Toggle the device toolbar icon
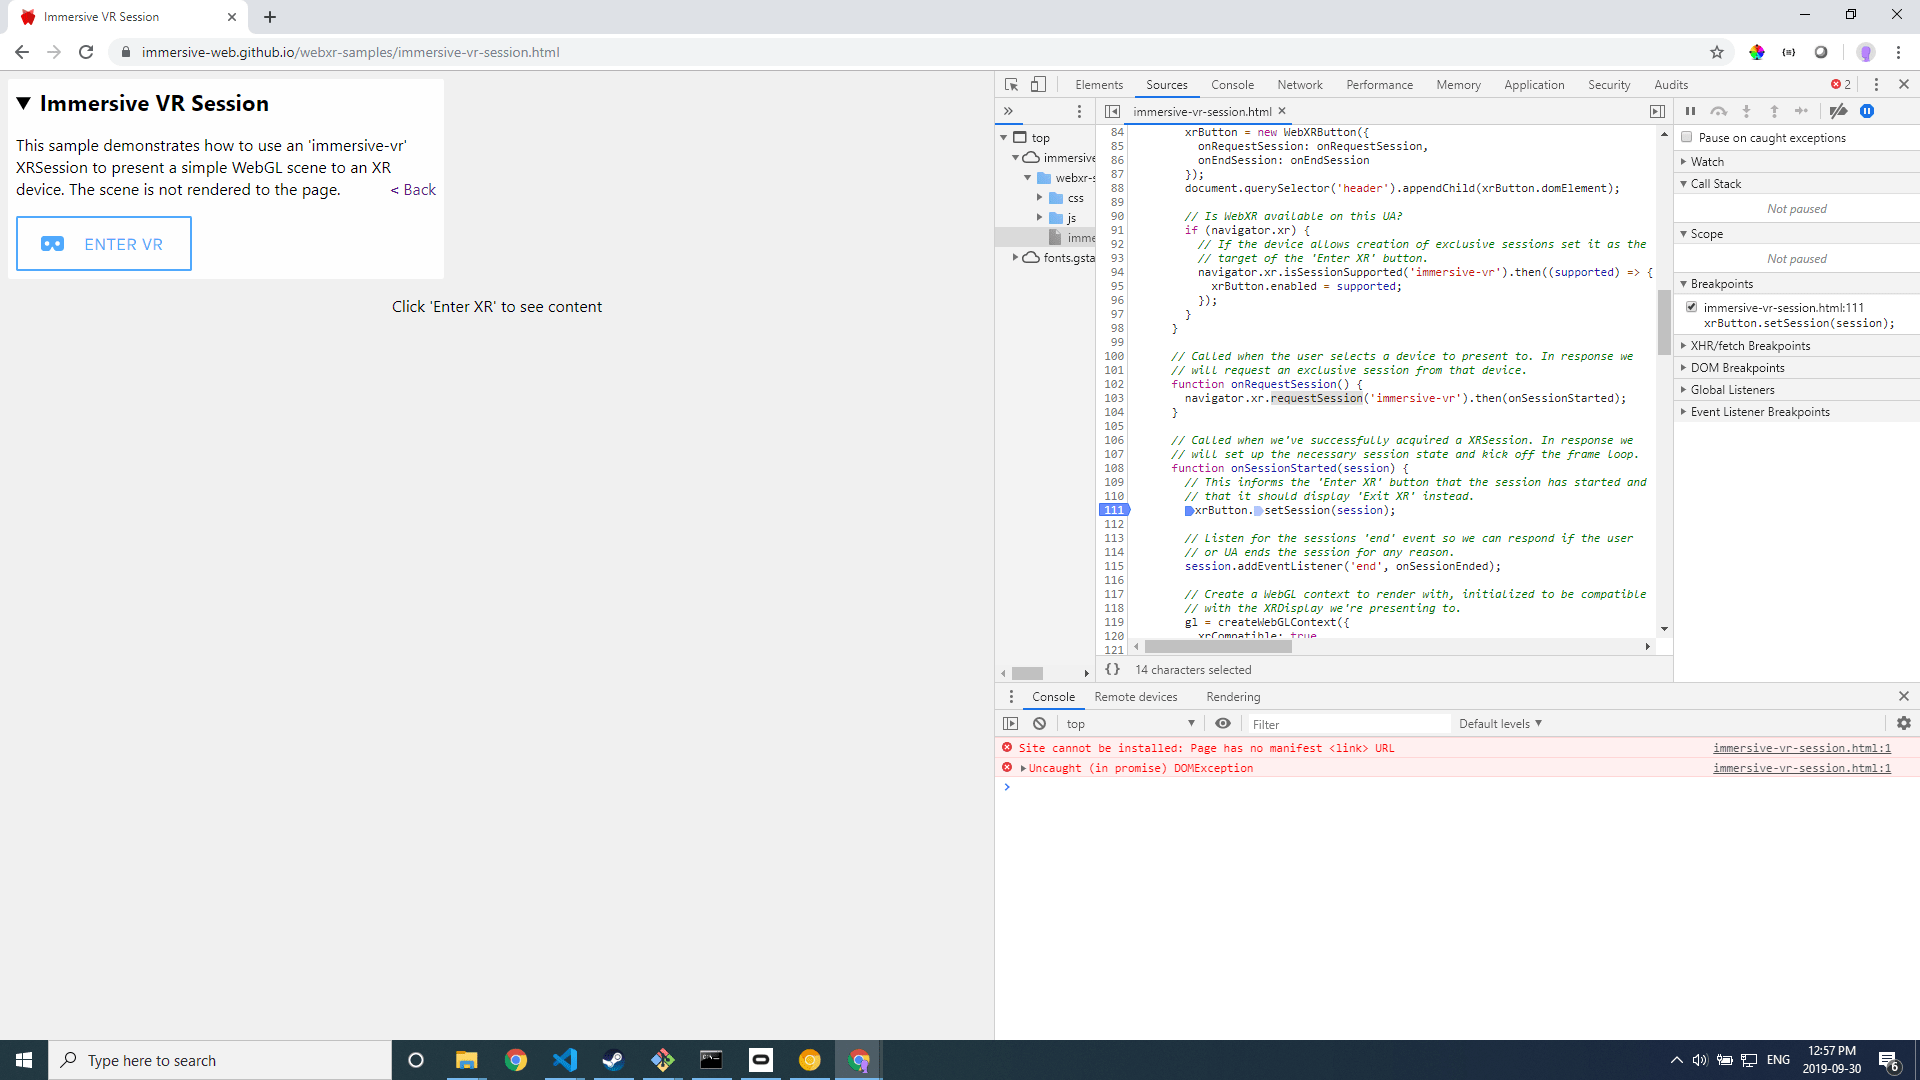The height and width of the screenshot is (1080, 1920). [x=1039, y=85]
